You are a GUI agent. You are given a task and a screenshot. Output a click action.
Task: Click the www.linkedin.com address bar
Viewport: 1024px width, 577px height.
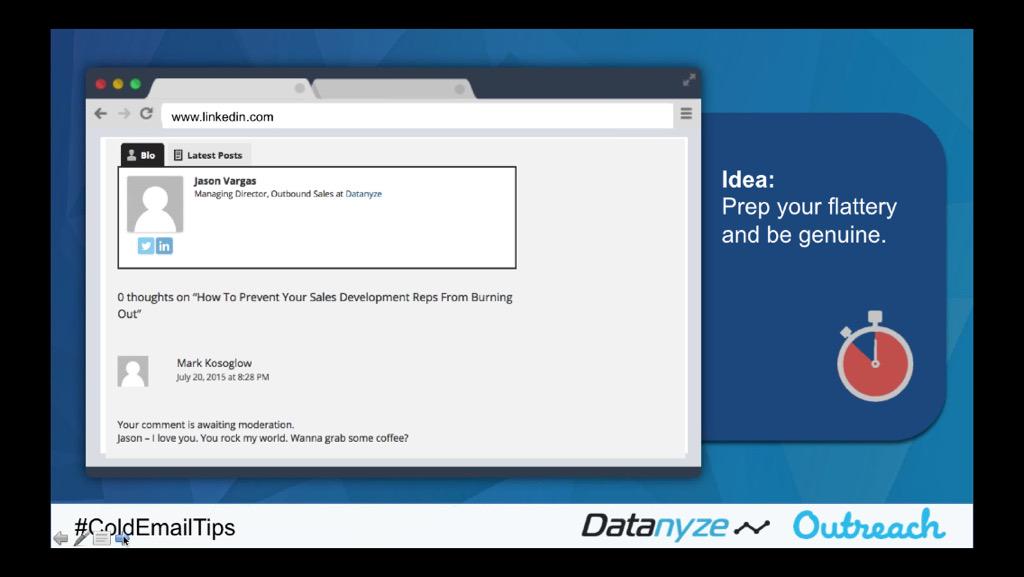pyautogui.click(x=417, y=117)
